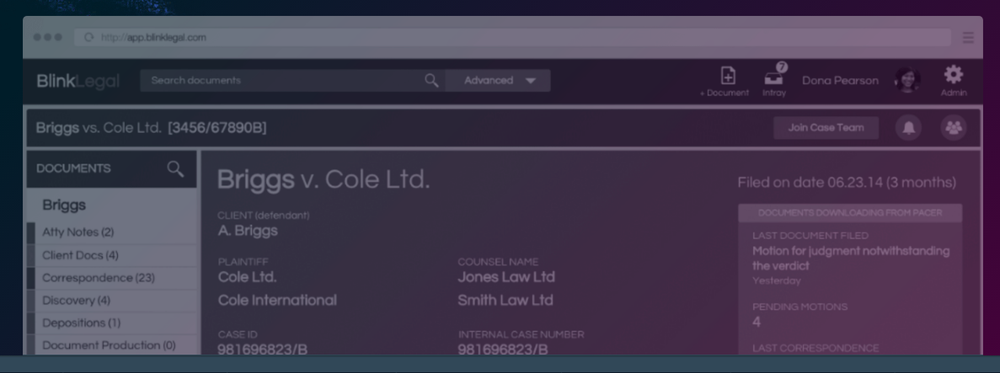Click the add Document icon
This screenshot has width=1000, height=373.
(x=727, y=76)
